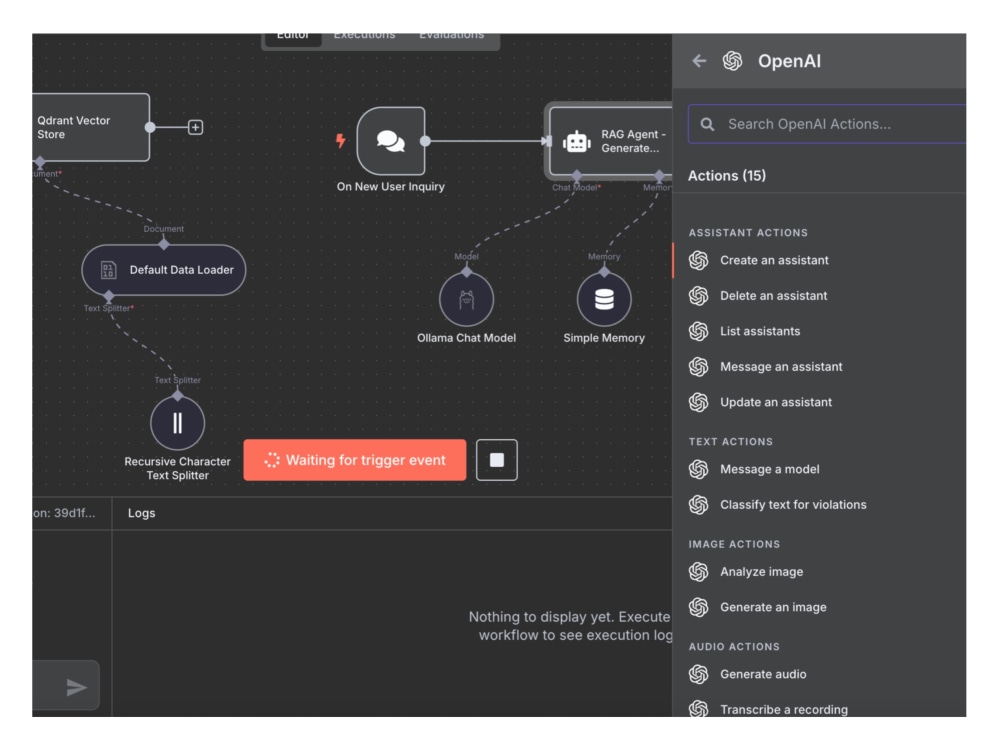1000x750 pixels.
Task: Add a node via the plus after Qdrant
Action: (196, 128)
